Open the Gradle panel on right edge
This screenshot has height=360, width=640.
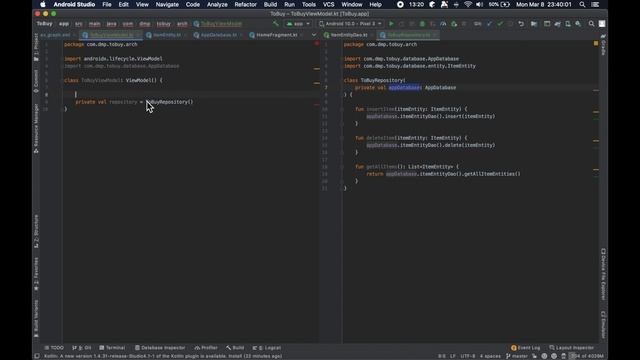(x=603, y=45)
